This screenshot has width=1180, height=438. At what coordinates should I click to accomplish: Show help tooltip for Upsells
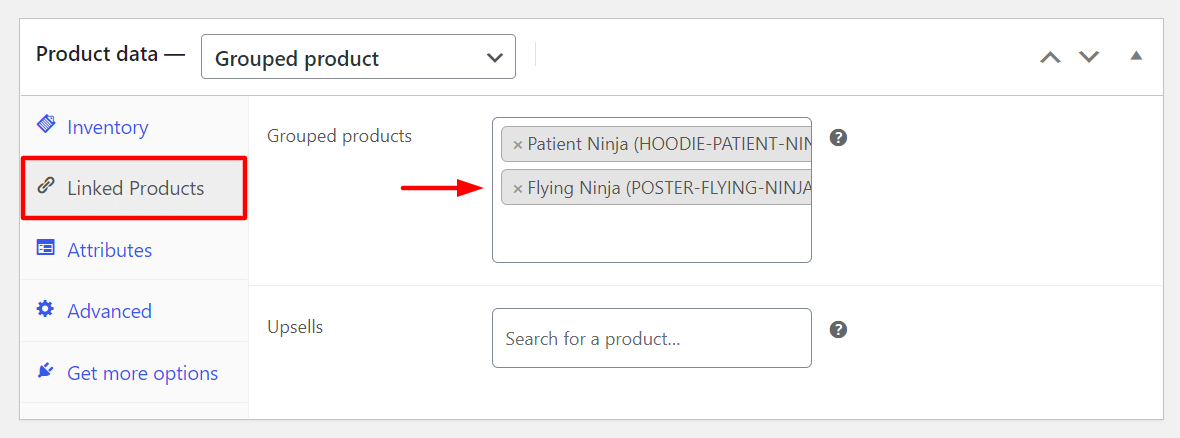pos(839,329)
